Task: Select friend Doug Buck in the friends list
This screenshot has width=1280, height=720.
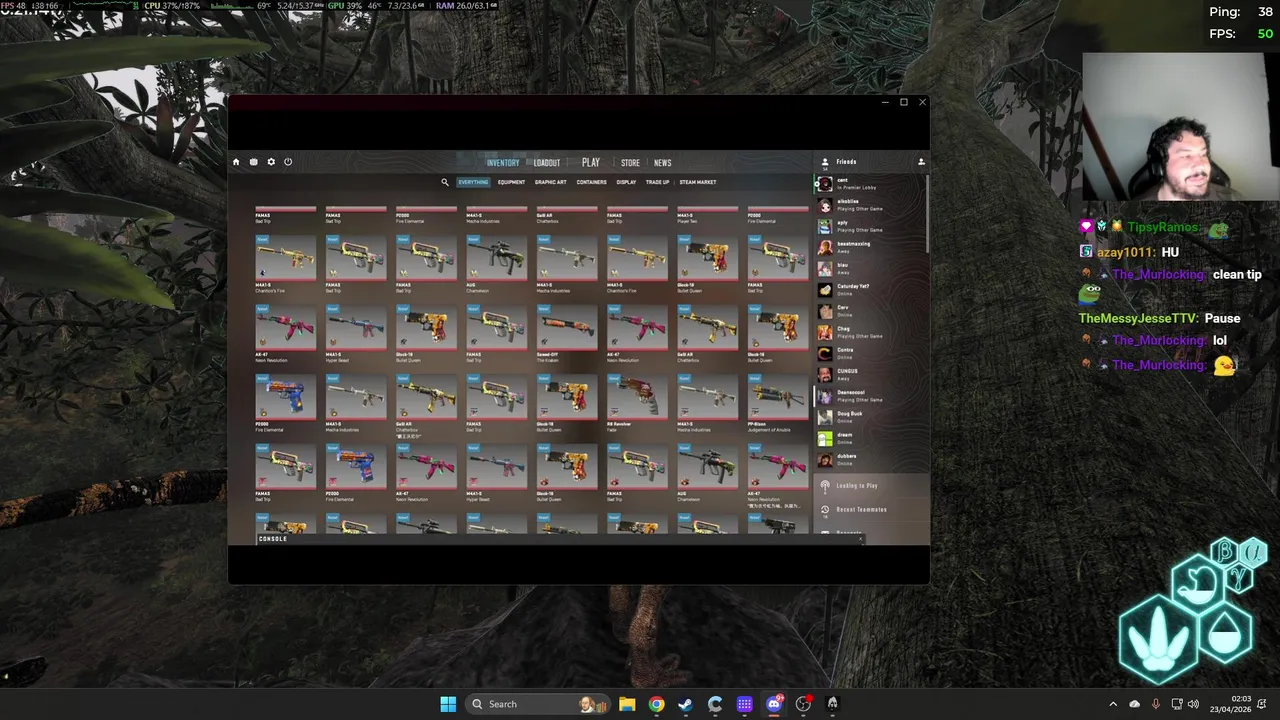Action: [x=868, y=417]
